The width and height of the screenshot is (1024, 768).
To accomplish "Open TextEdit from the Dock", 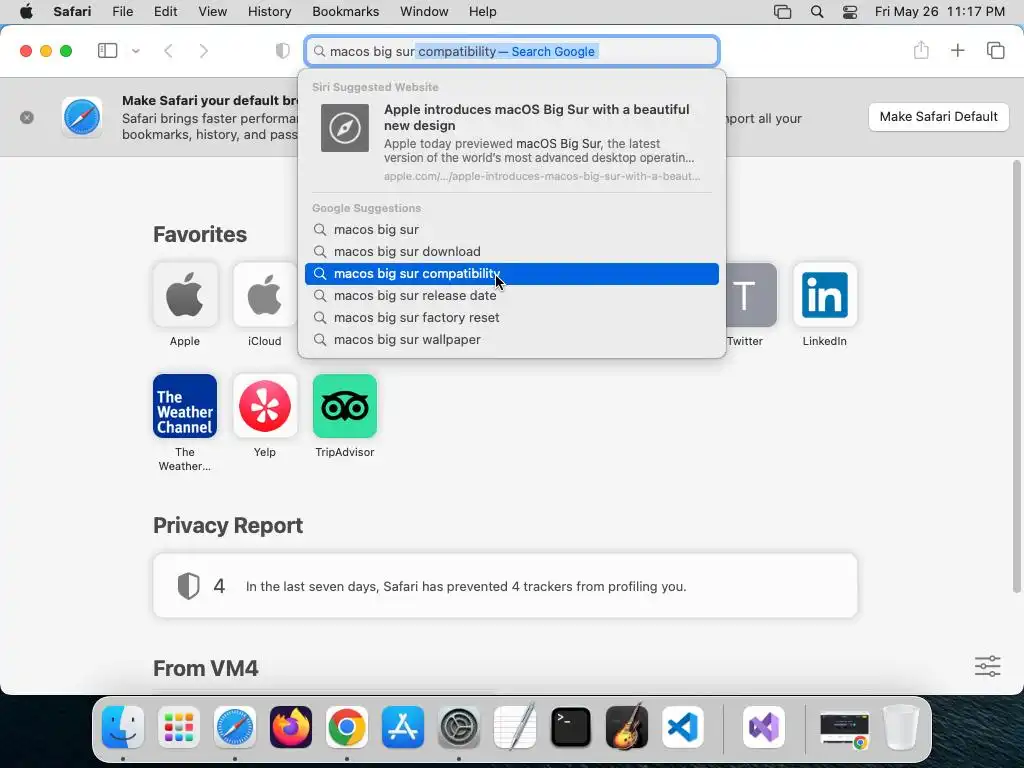I will coord(515,727).
